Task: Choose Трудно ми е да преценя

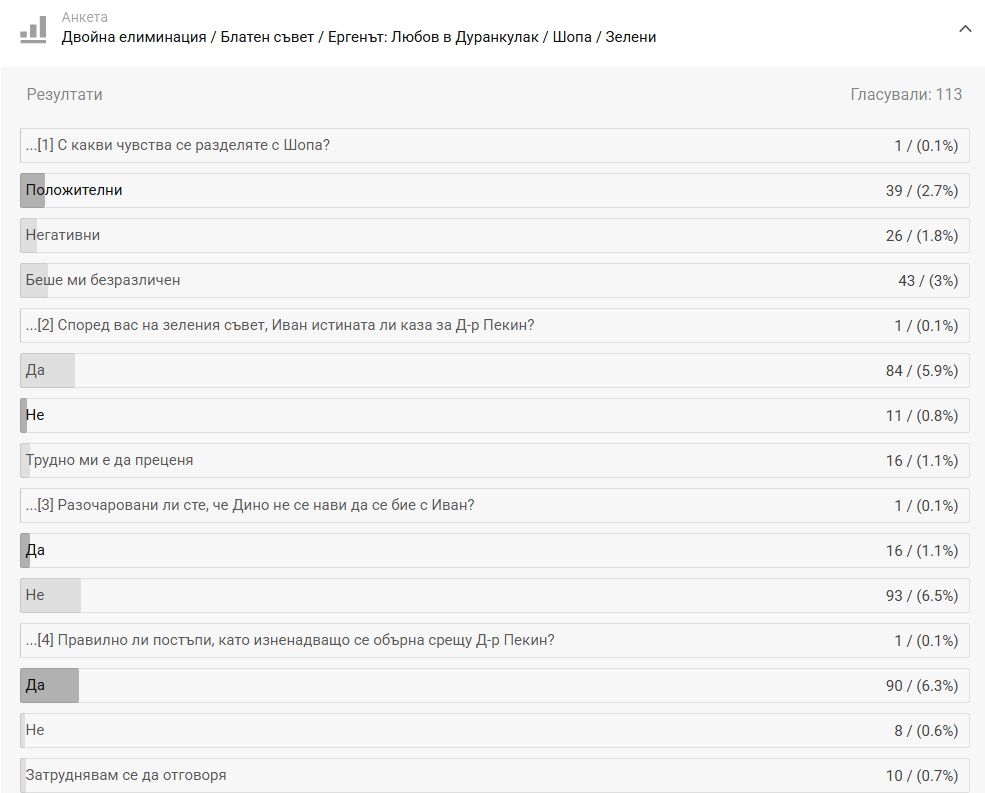Action: point(494,460)
